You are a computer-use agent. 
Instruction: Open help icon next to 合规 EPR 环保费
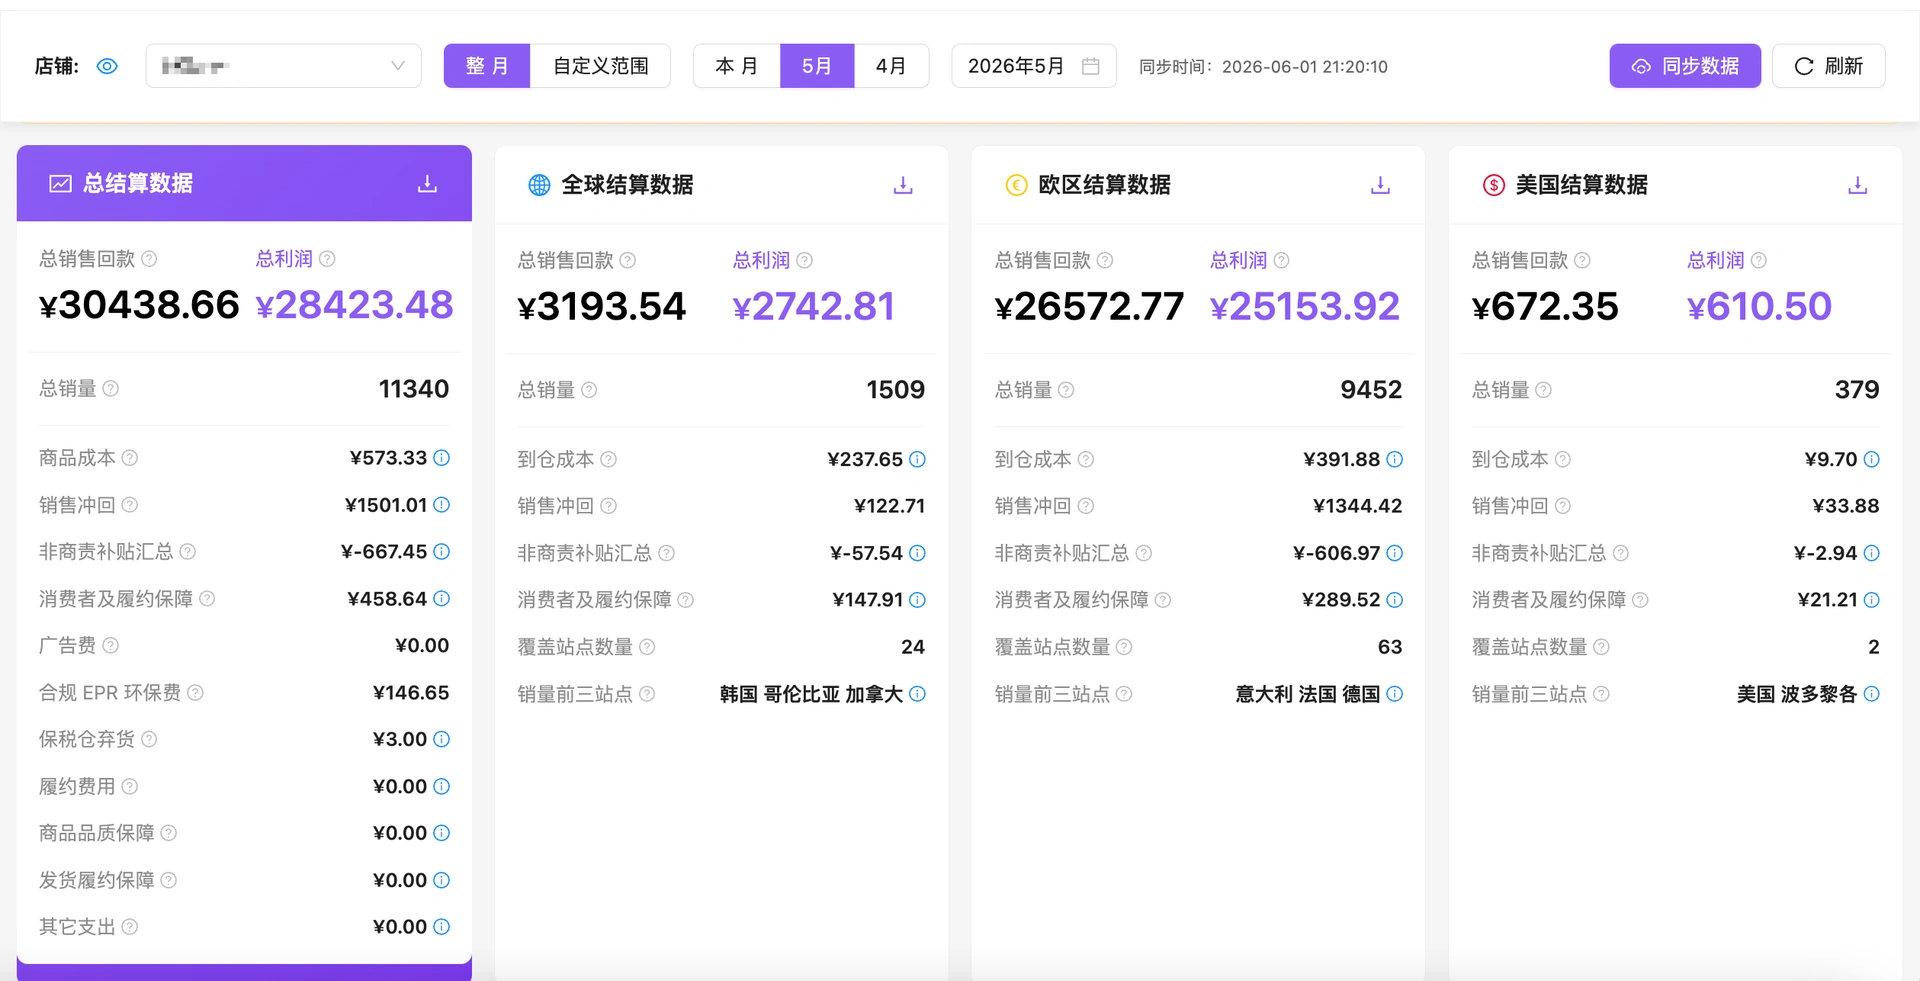(x=195, y=692)
